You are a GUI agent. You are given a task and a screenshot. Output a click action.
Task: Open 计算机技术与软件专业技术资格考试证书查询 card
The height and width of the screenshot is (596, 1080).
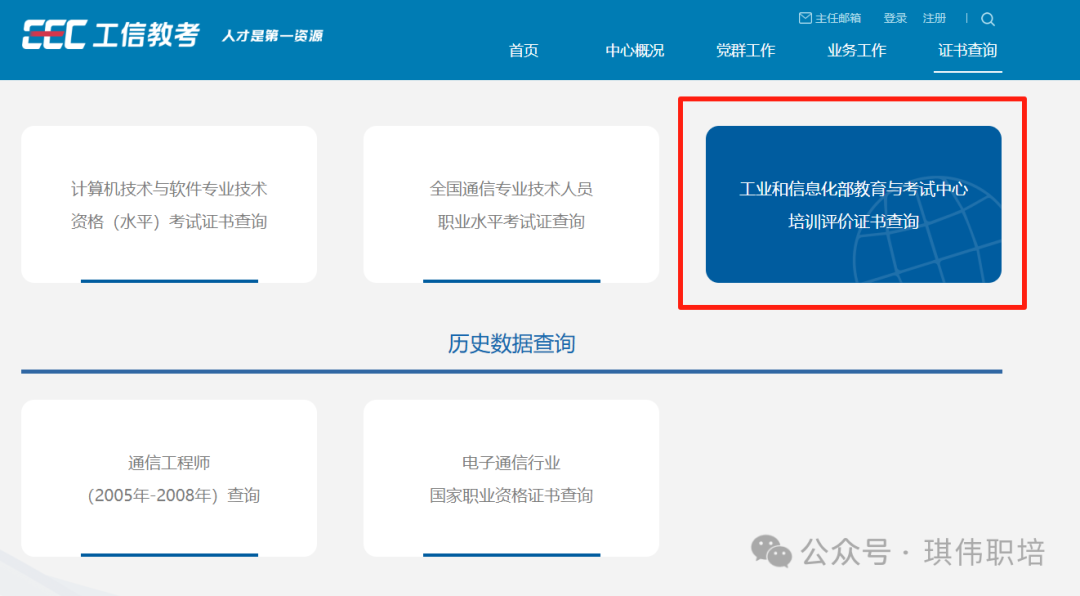169,204
